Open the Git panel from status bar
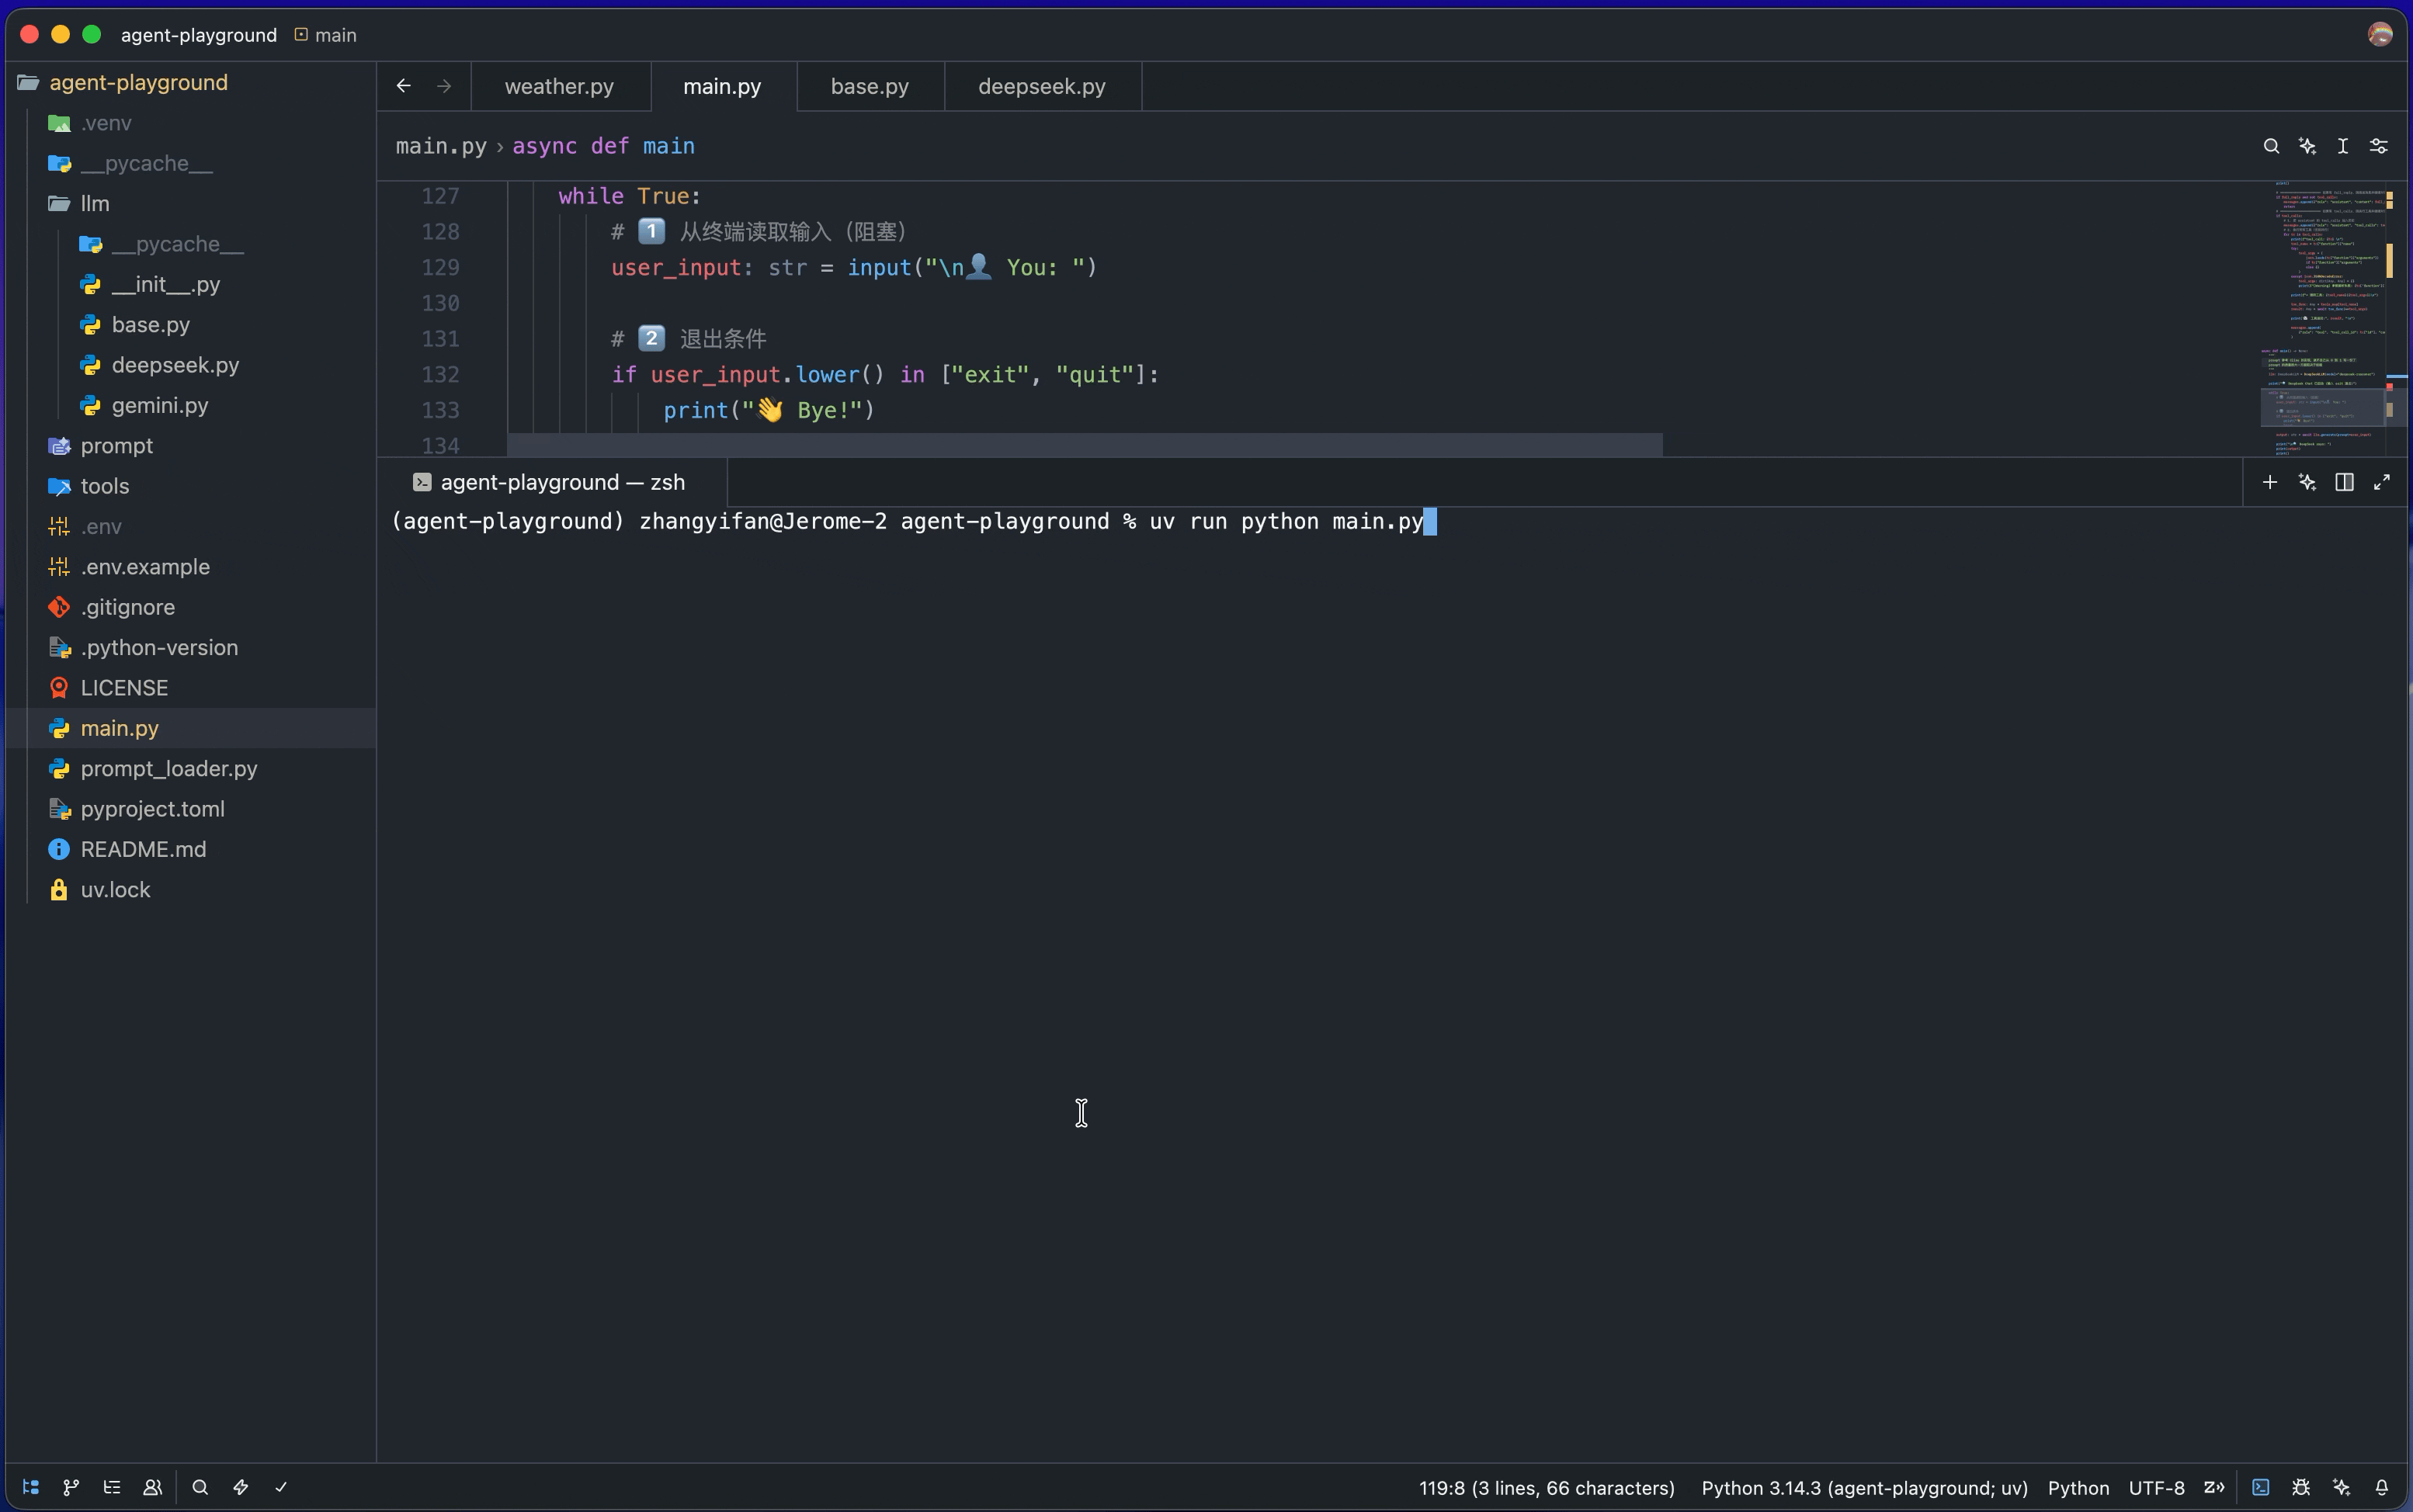Viewport: 2413px width, 1512px height. point(71,1487)
